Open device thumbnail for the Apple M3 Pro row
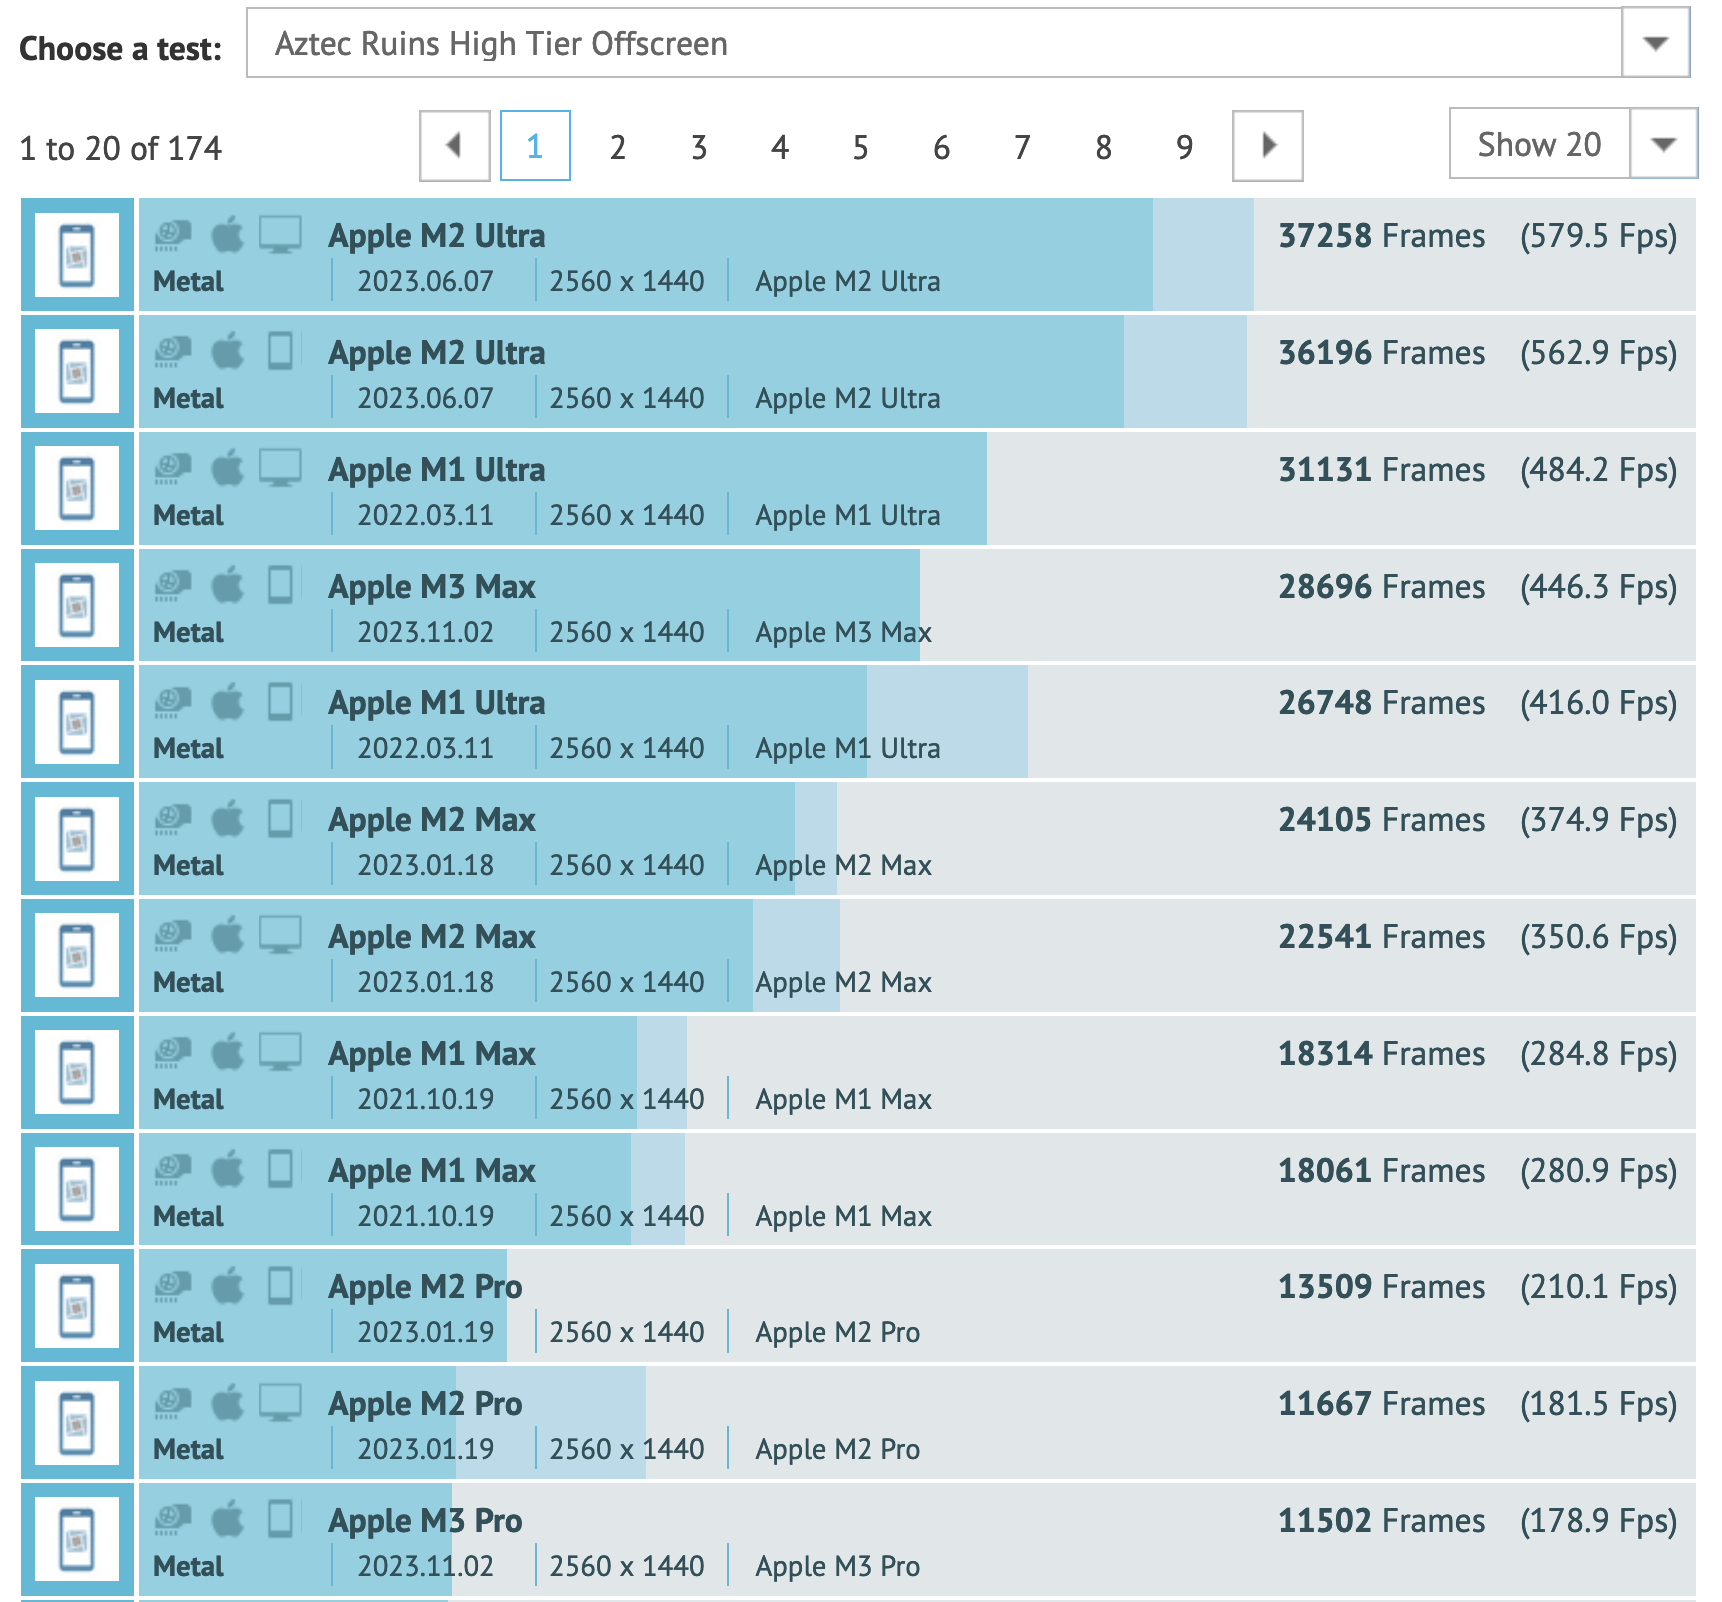The width and height of the screenshot is (1722, 1602). coord(77,1540)
